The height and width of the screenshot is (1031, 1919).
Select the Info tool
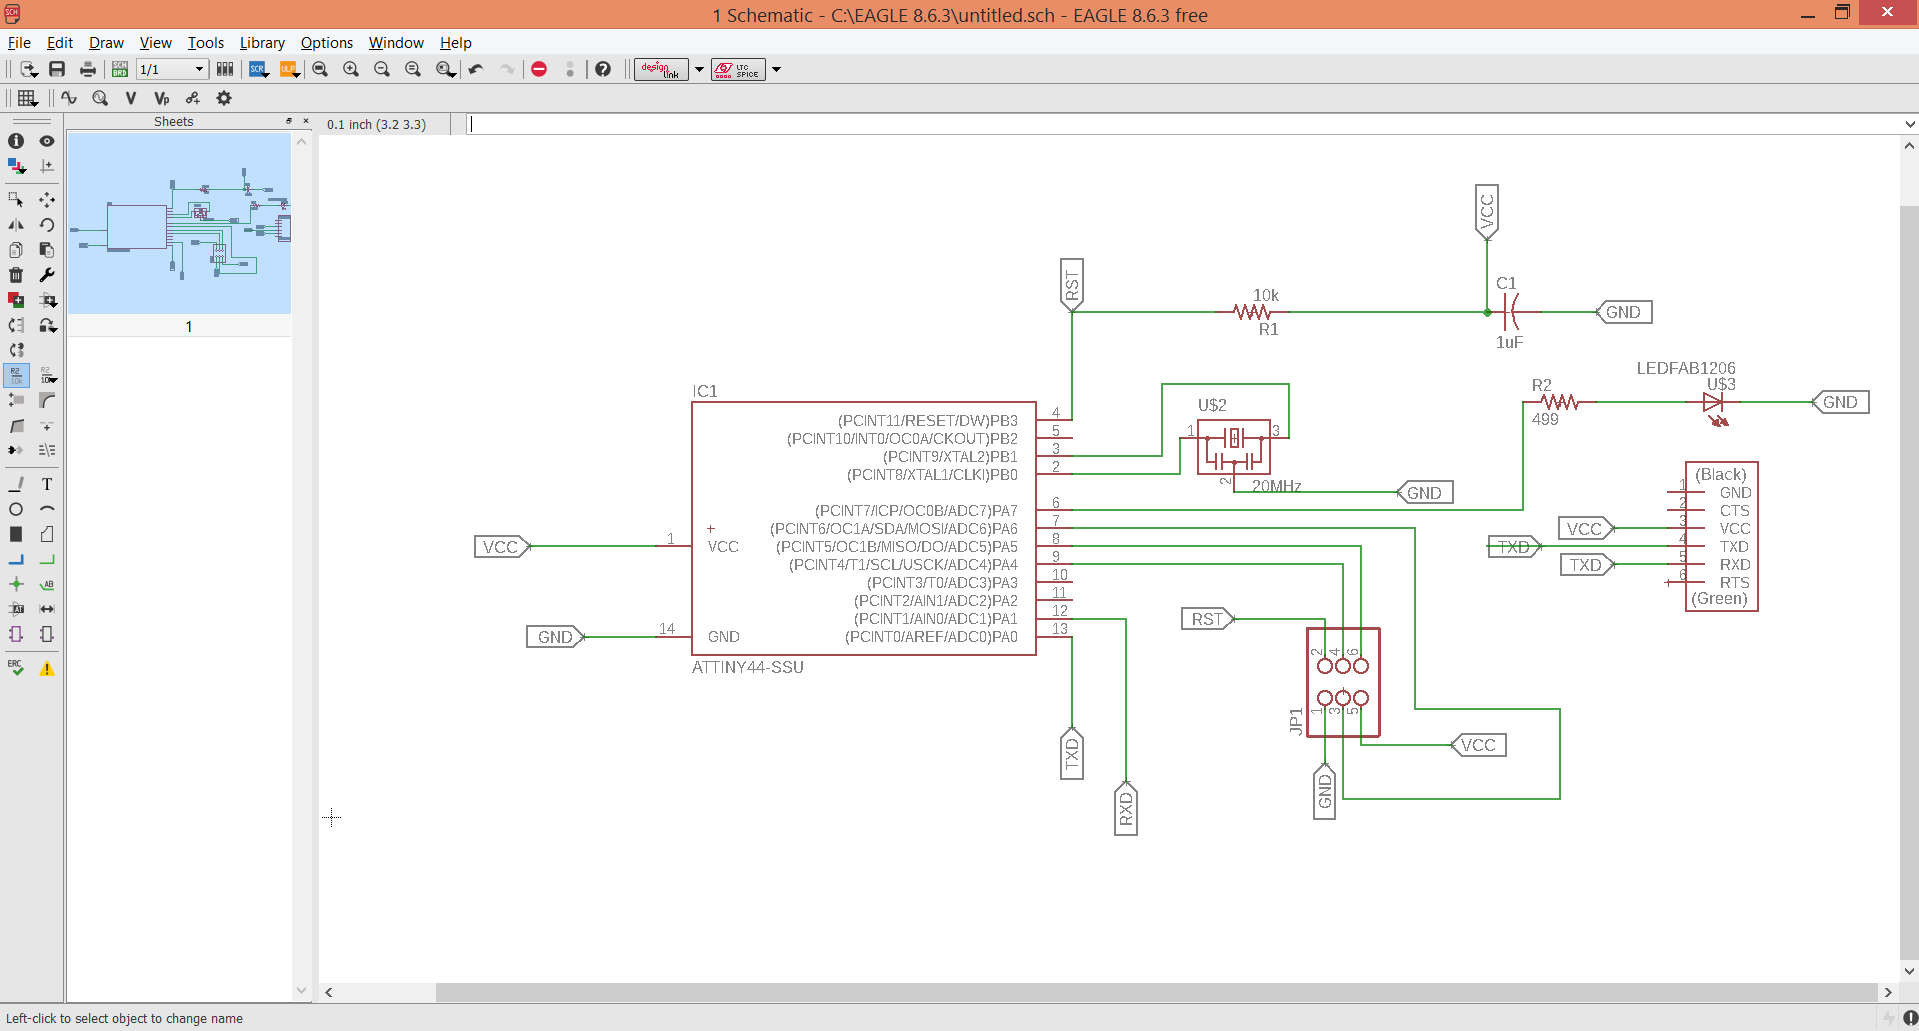click(16, 141)
